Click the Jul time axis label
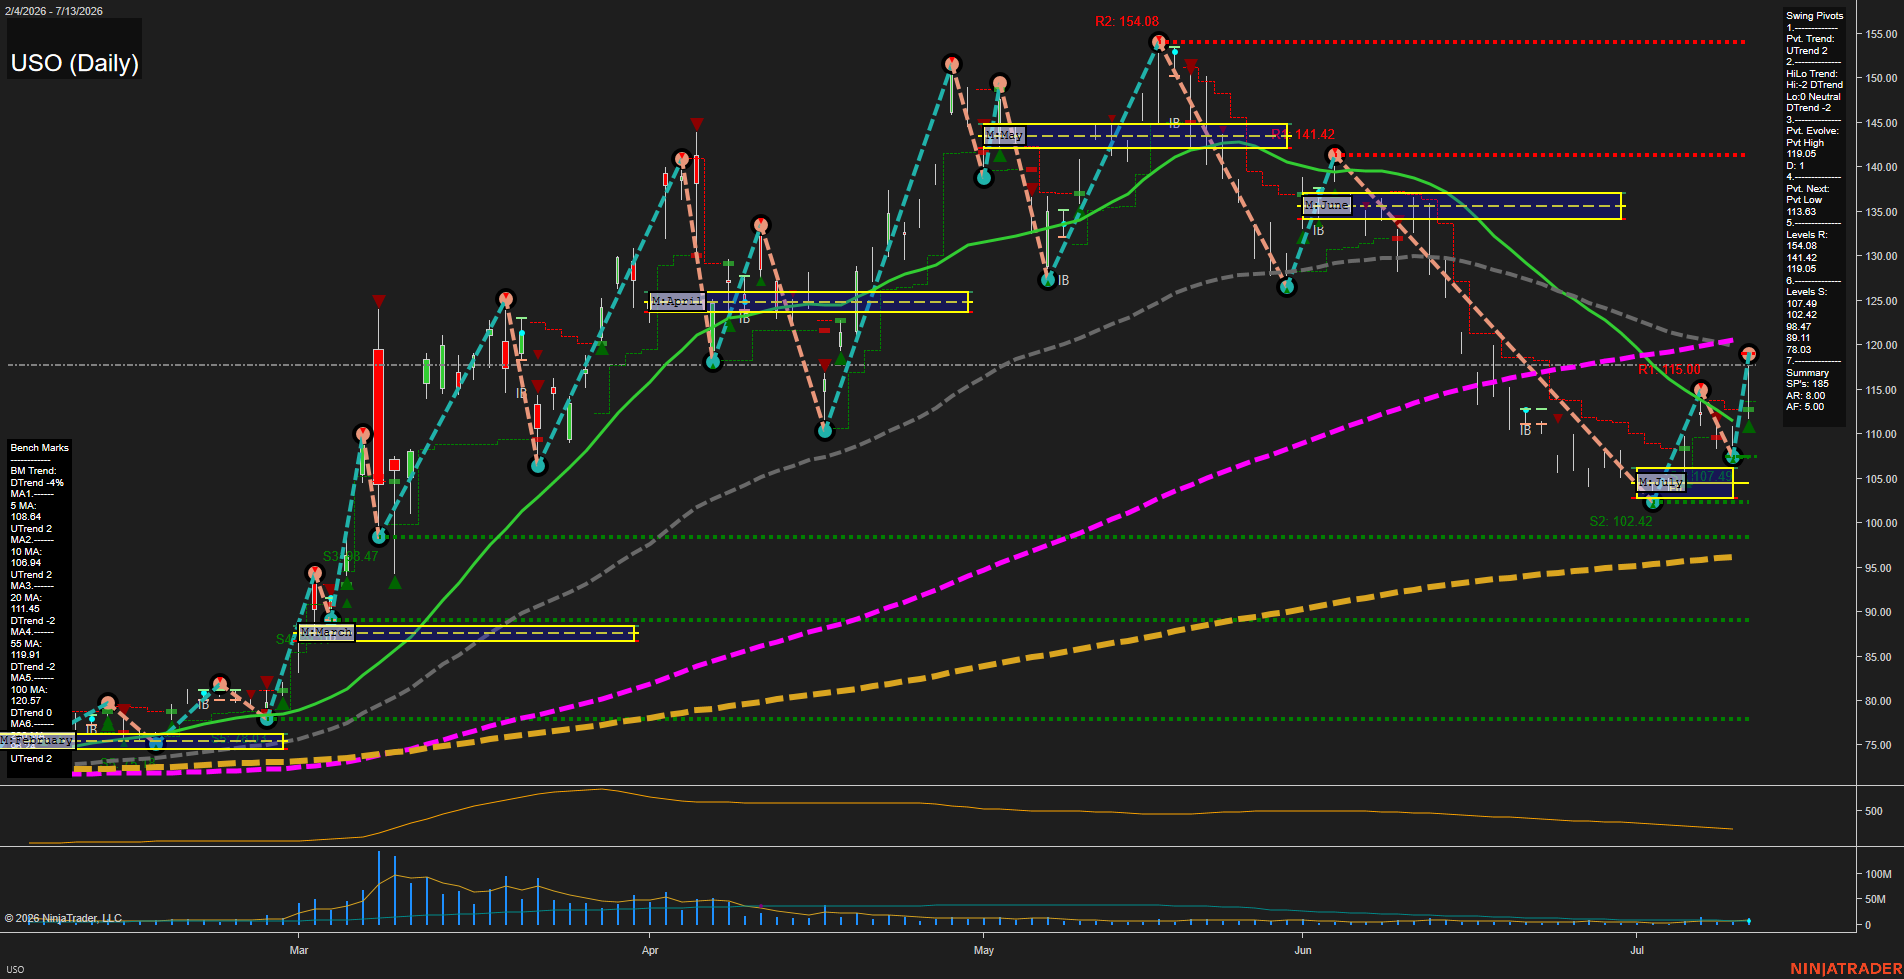This screenshot has width=1904, height=979. [1637, 950]
